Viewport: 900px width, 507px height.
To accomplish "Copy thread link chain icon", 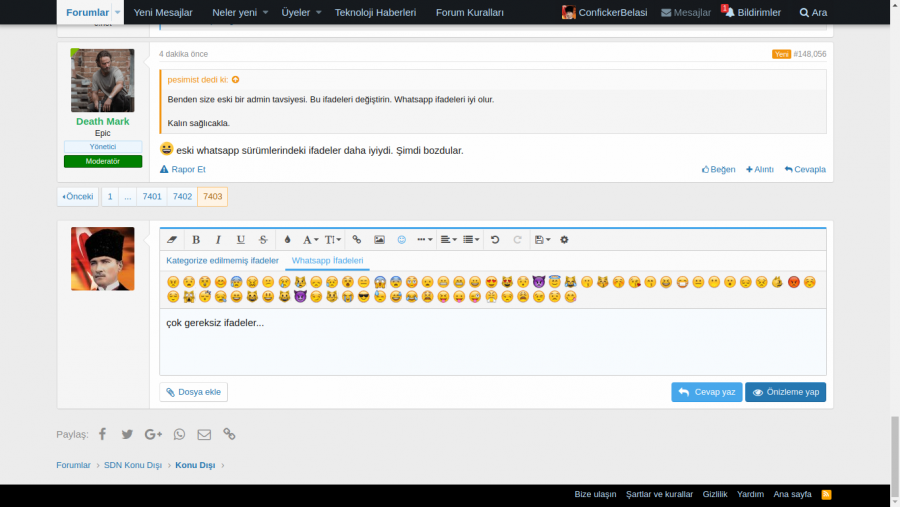I will 229,434.
